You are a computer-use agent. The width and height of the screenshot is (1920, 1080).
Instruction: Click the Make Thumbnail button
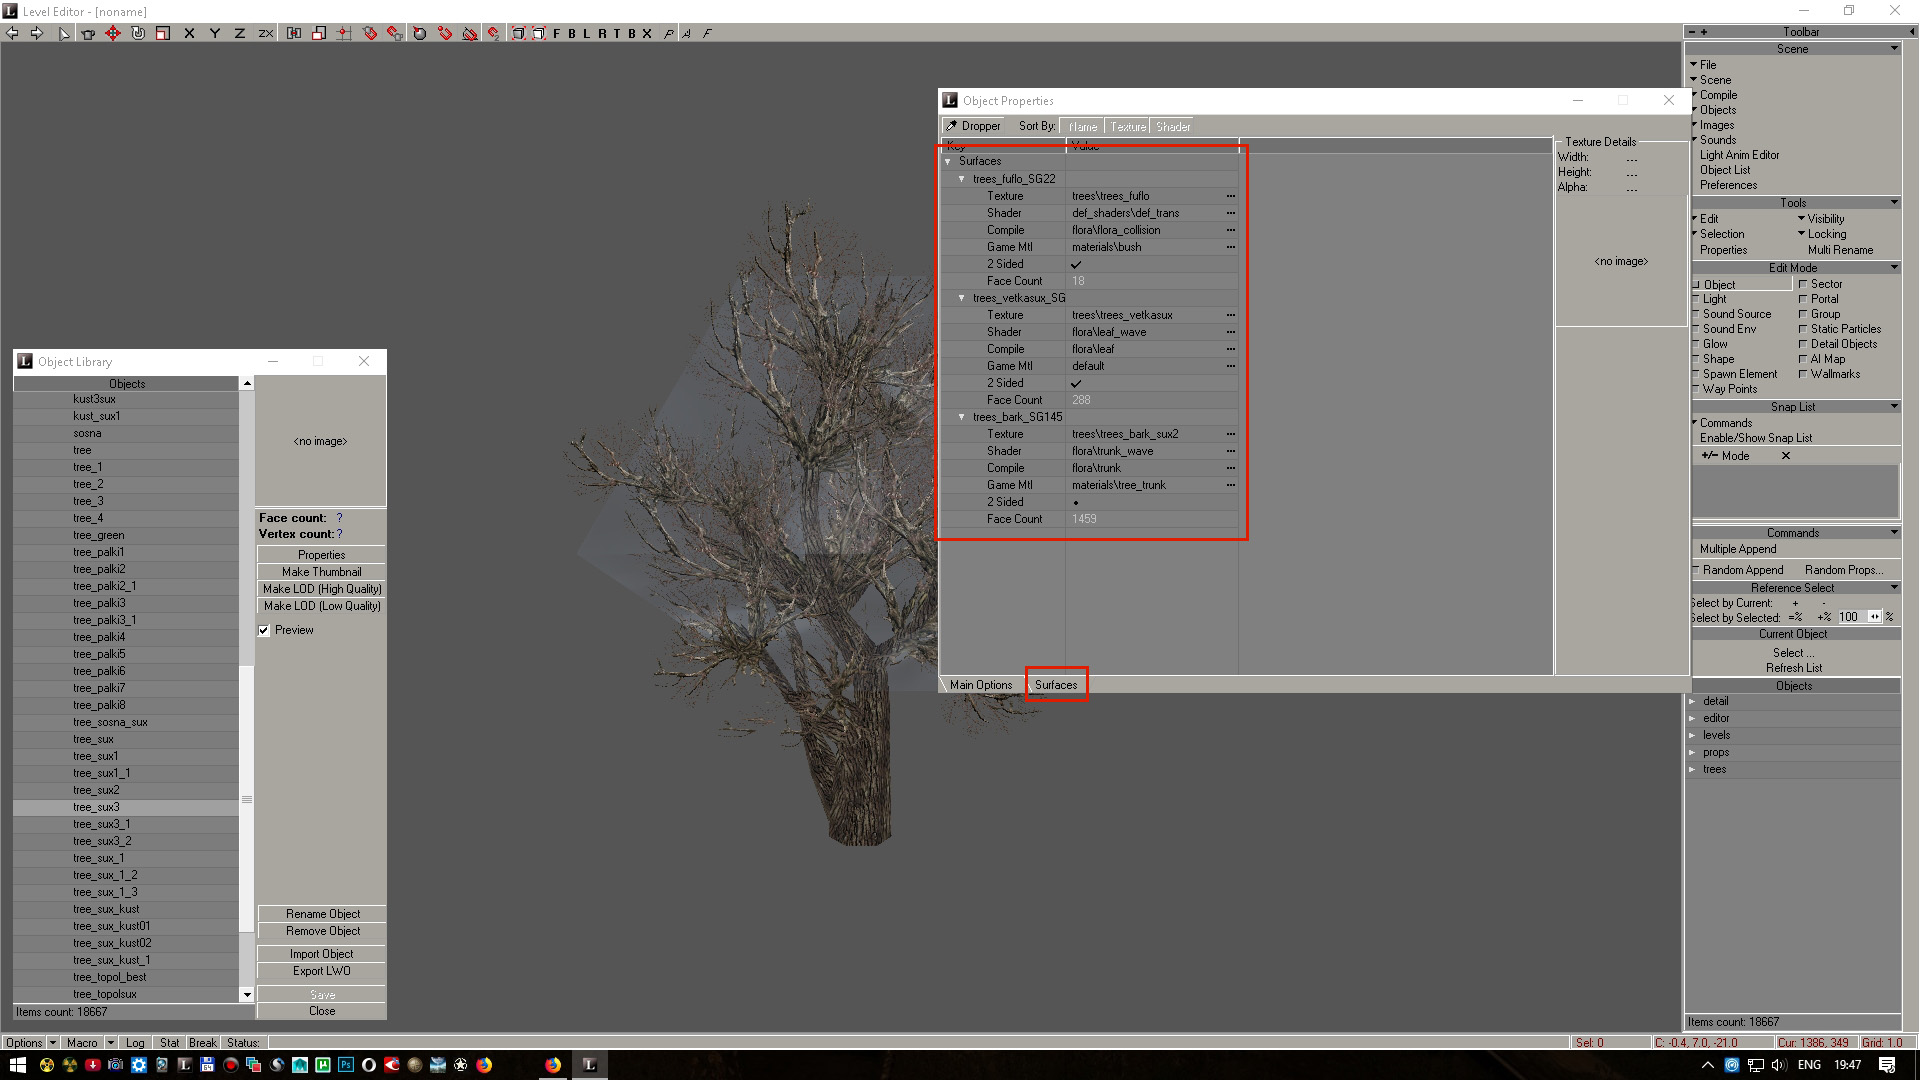point(321,572)
